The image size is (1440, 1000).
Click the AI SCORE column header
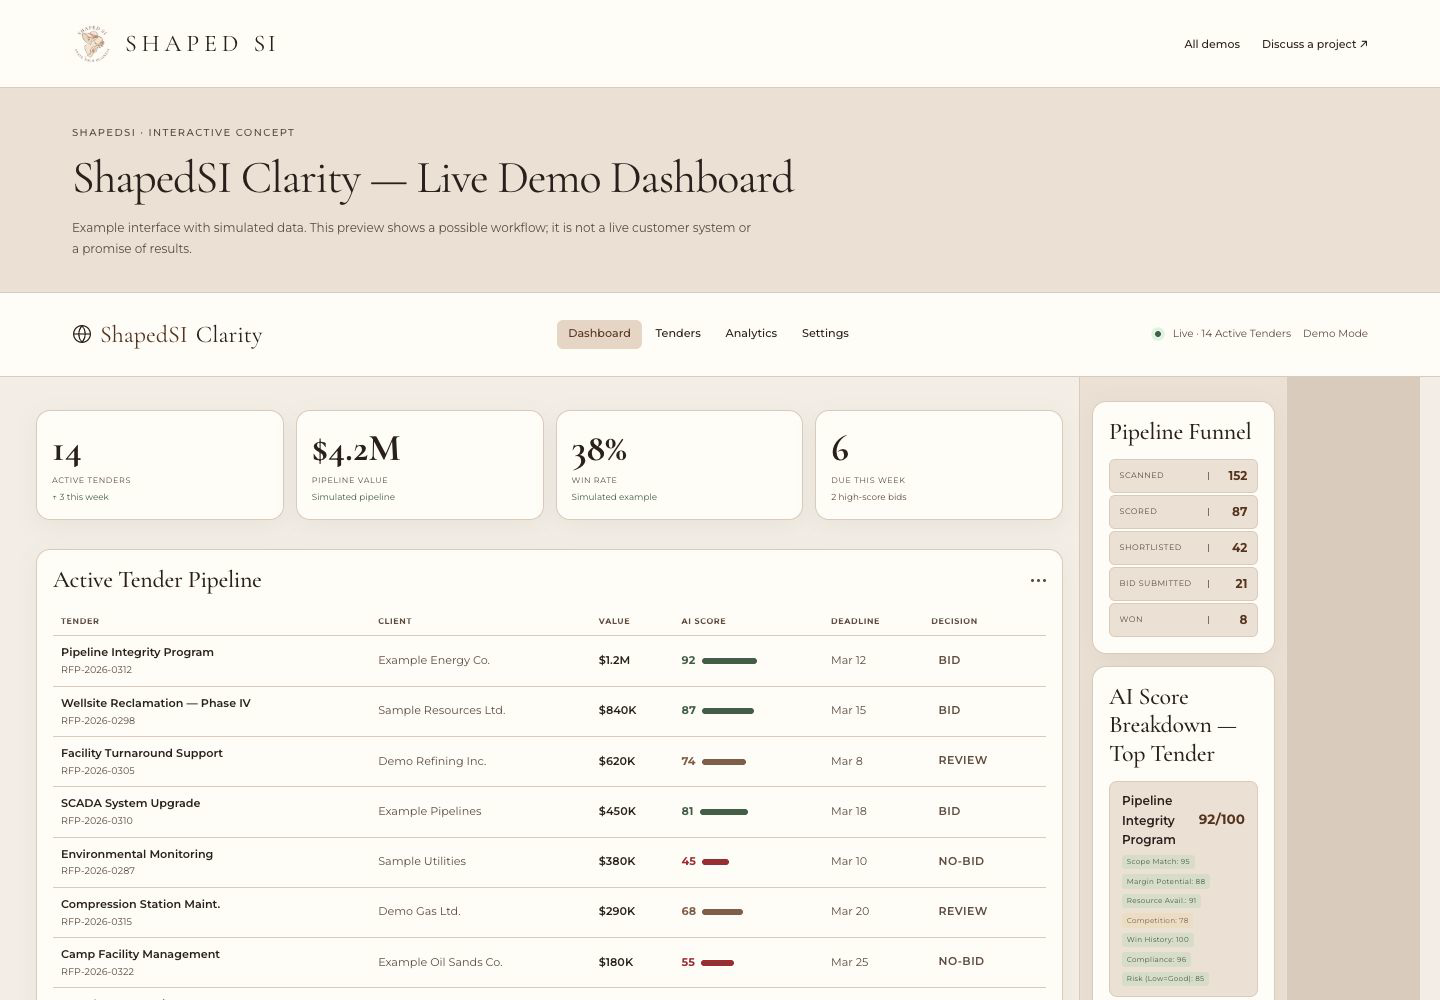pos(704,621)
